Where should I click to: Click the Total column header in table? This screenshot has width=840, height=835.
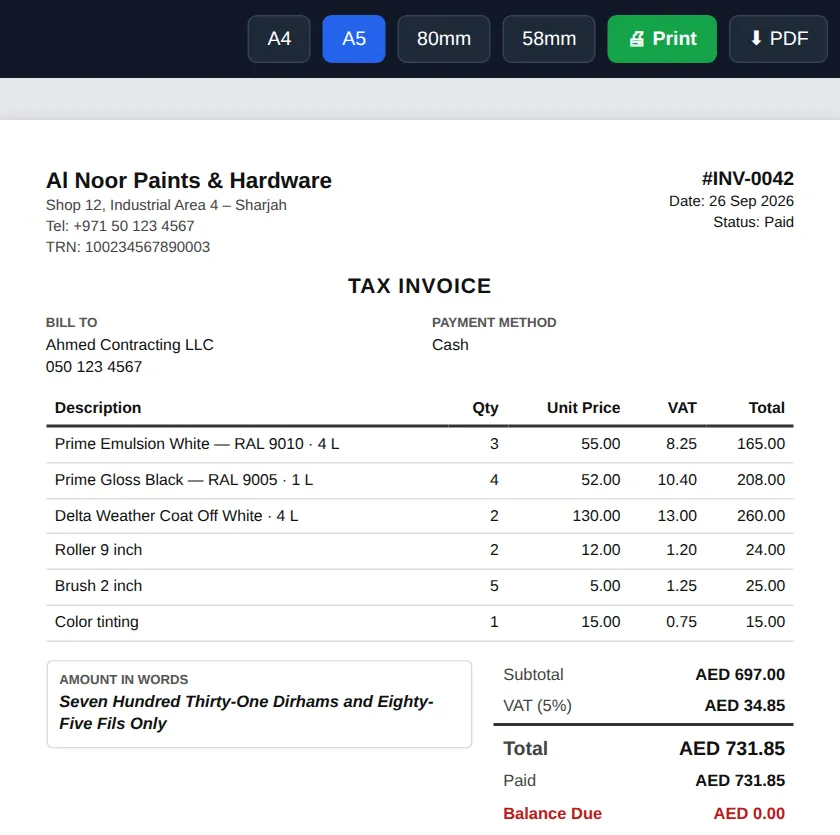coord(767,408)
